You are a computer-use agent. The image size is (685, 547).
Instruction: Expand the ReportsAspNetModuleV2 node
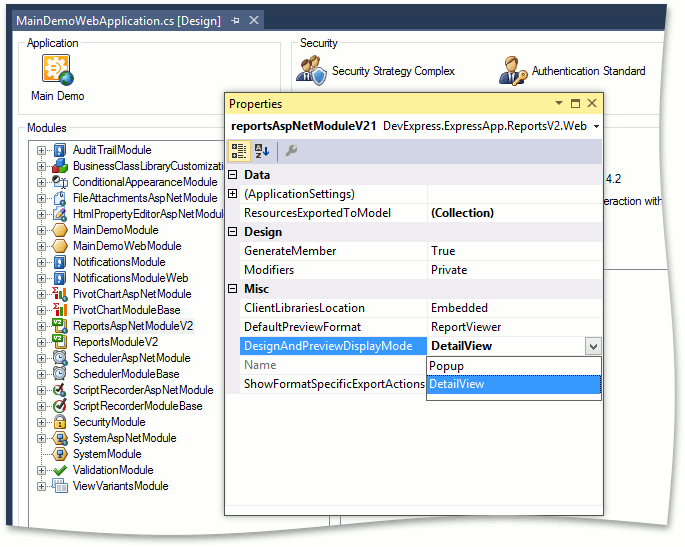tap(41, 326)
